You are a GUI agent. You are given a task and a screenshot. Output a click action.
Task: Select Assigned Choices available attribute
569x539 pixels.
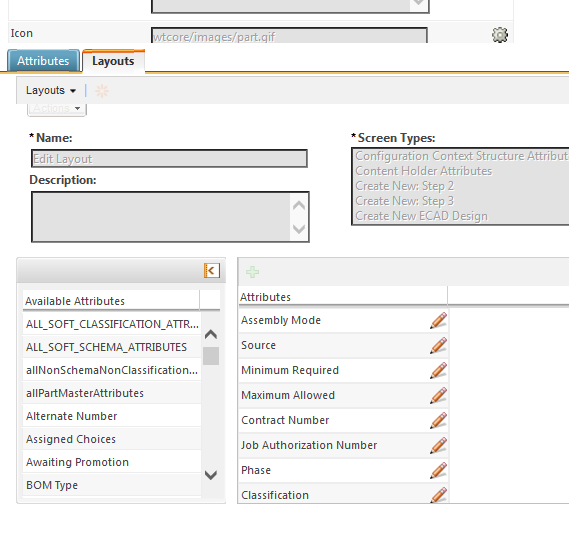click(112, 439)
